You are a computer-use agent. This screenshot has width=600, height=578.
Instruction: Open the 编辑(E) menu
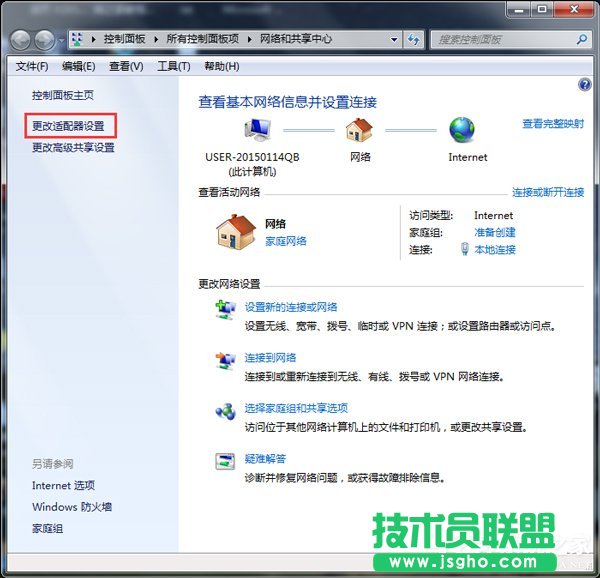pyautogui.click(x=78, y=67)
